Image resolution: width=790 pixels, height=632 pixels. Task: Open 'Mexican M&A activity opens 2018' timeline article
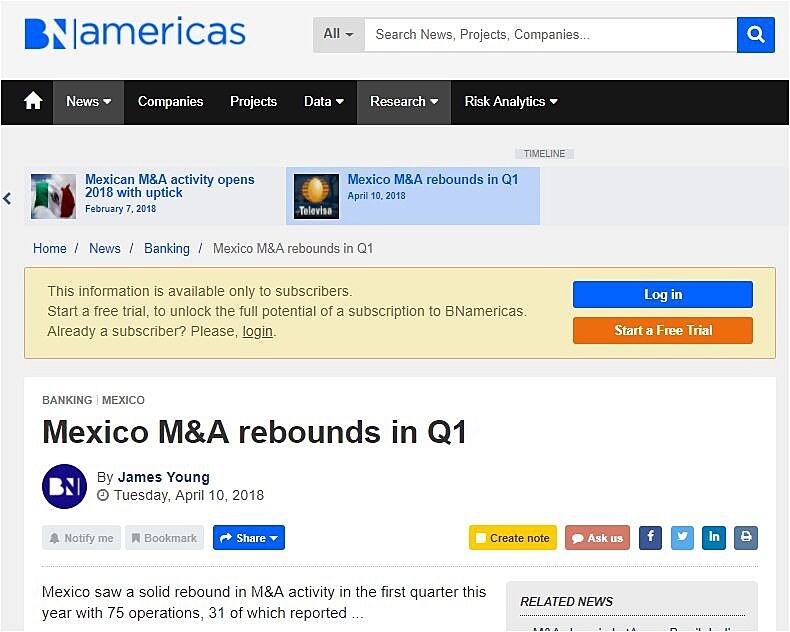click(x=170, y=186)
